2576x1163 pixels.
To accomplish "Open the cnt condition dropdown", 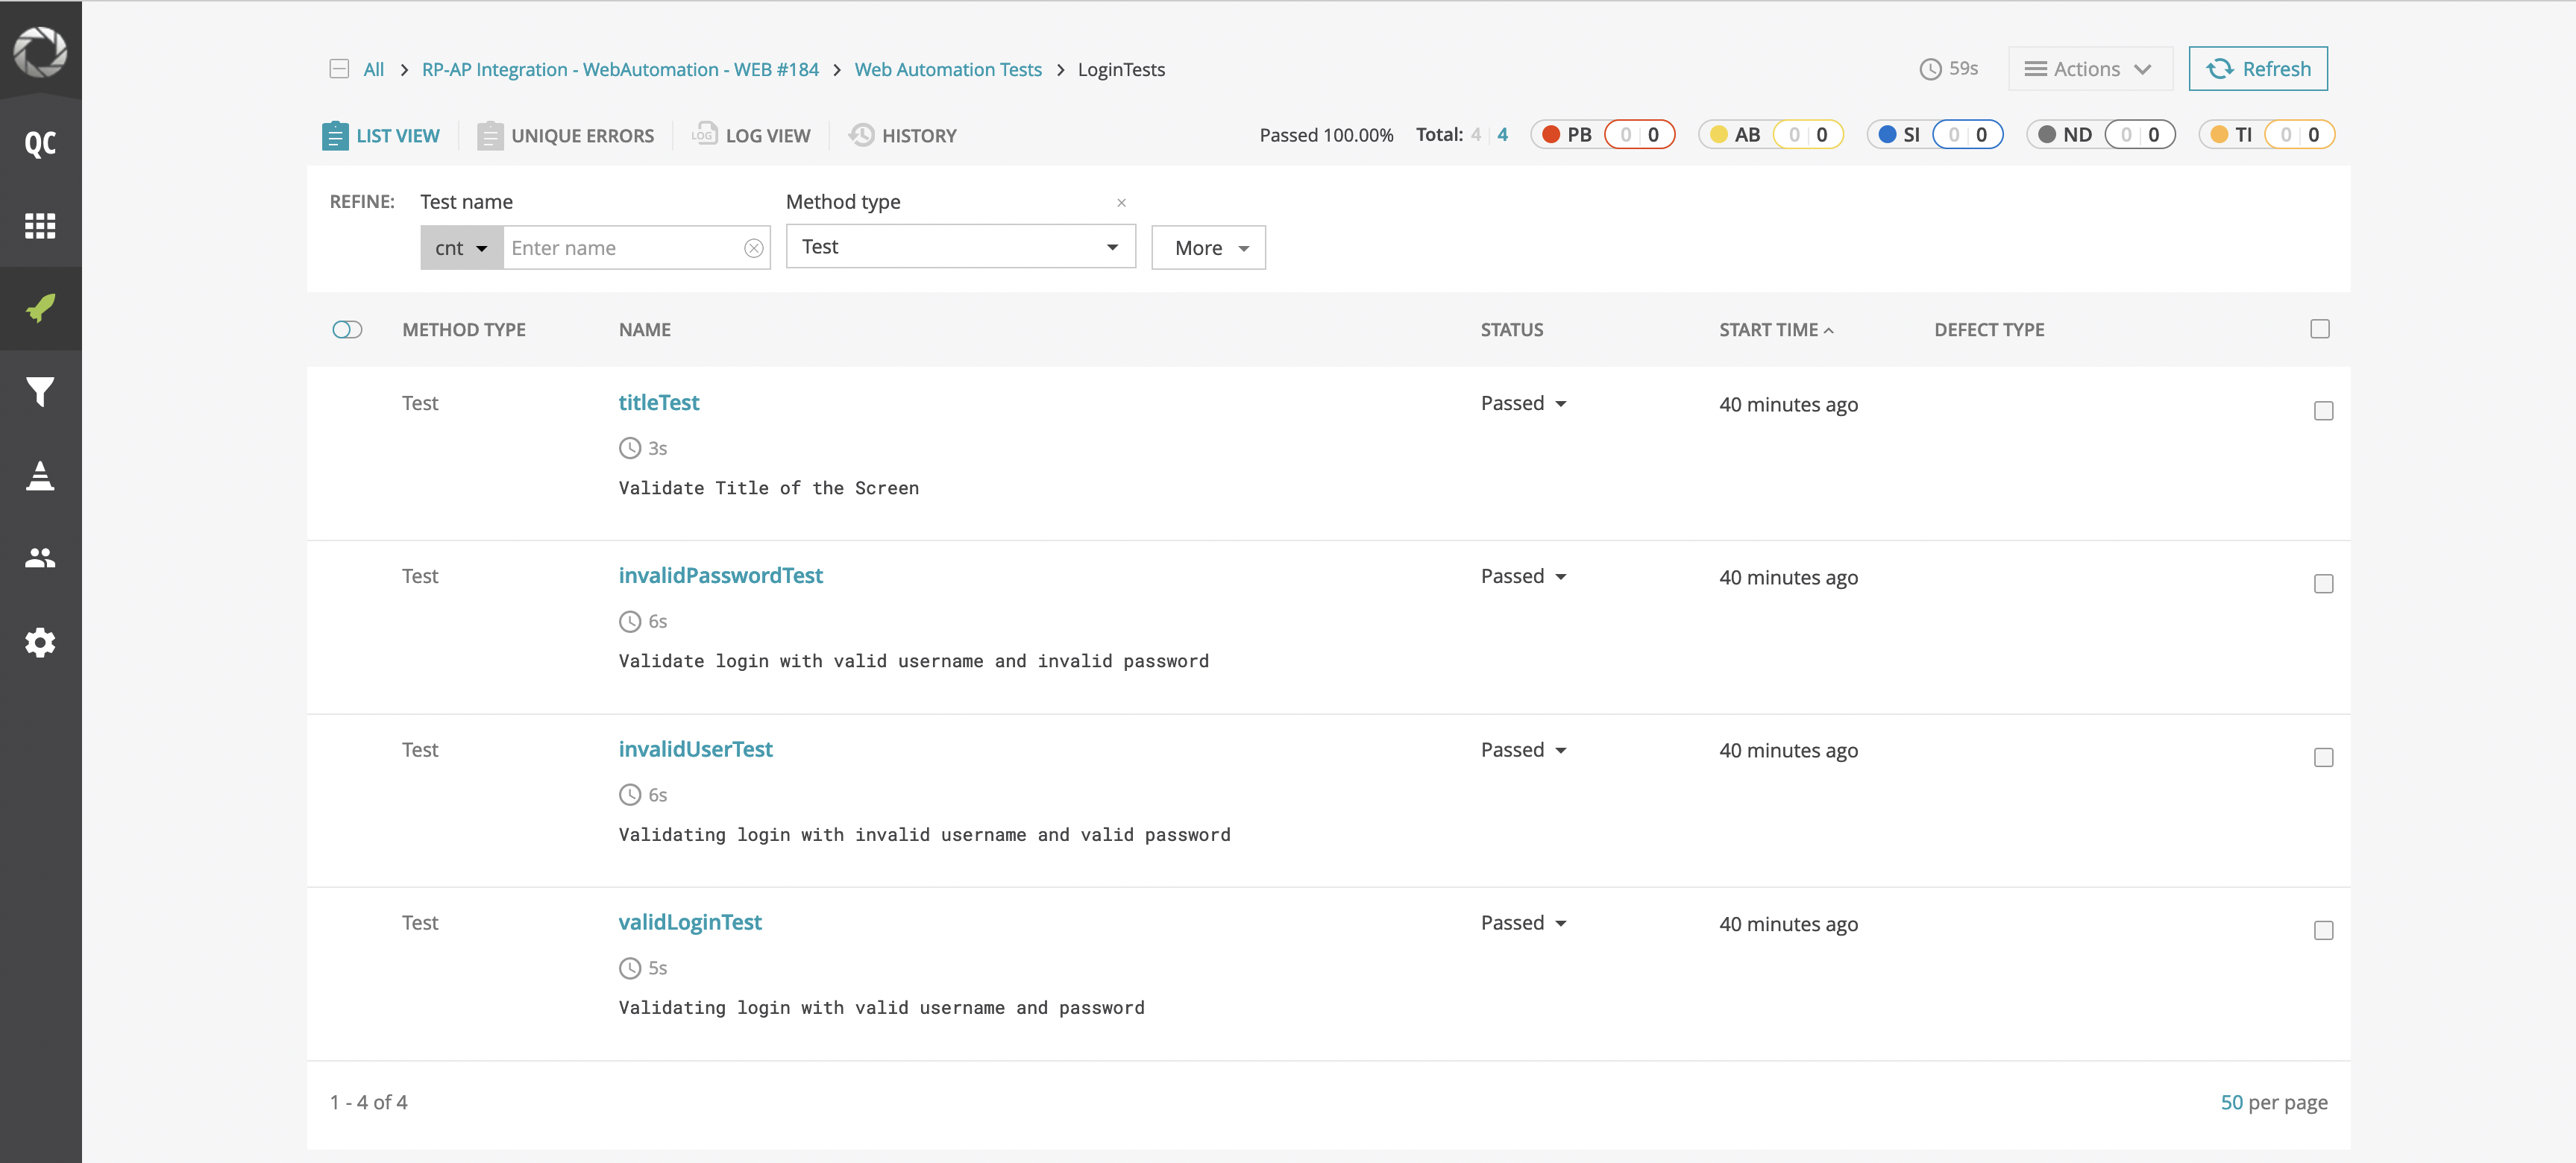I will [x=461, y=247].
